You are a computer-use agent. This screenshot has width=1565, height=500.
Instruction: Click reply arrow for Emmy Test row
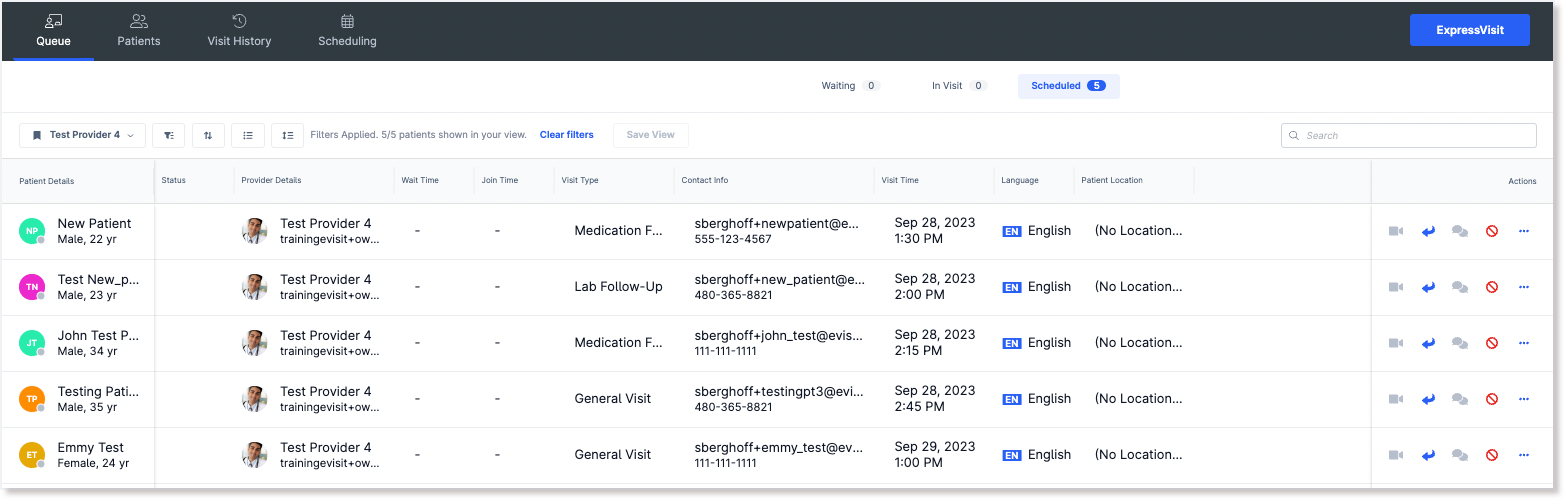1428,455
